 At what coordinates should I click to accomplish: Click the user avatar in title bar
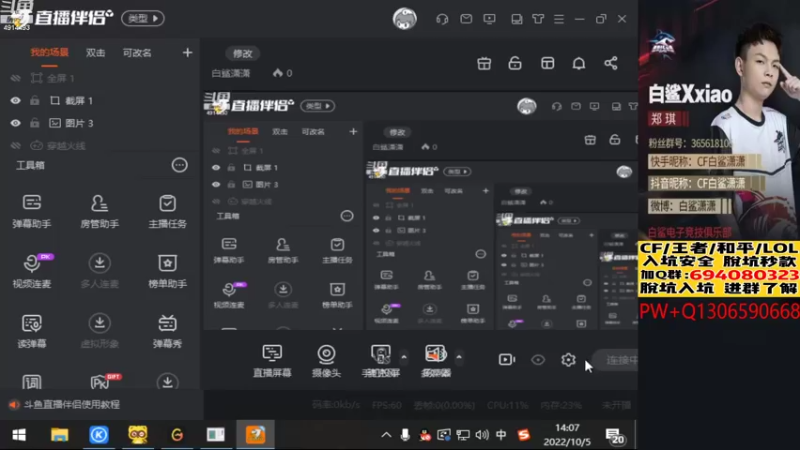pos(405,19)
